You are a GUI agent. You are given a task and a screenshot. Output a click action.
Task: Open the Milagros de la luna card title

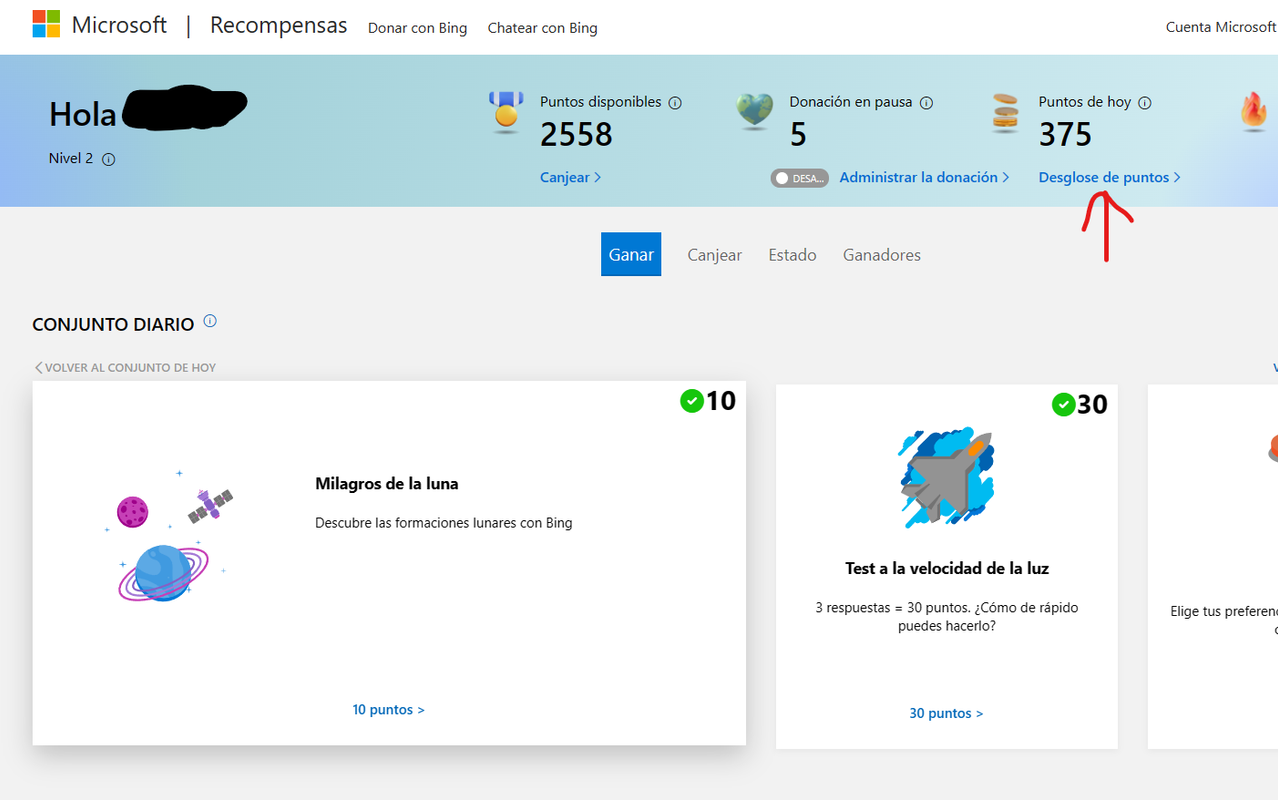pyautogui.click(x=386, y=484)
